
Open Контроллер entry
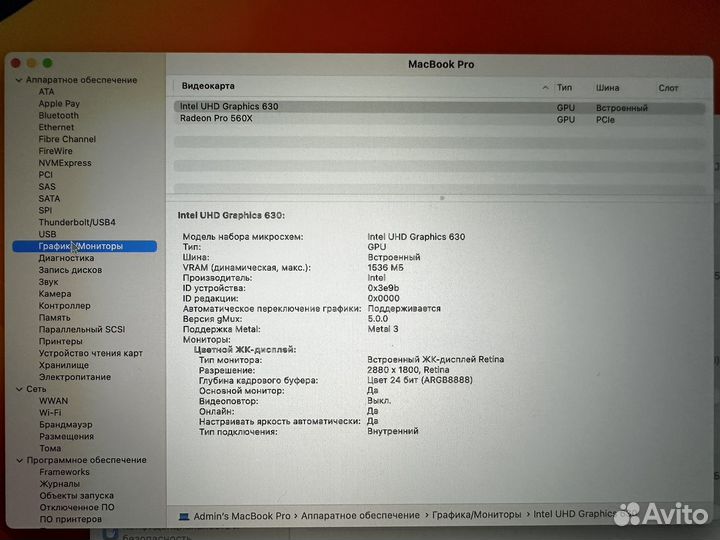(x=64, y=306)
